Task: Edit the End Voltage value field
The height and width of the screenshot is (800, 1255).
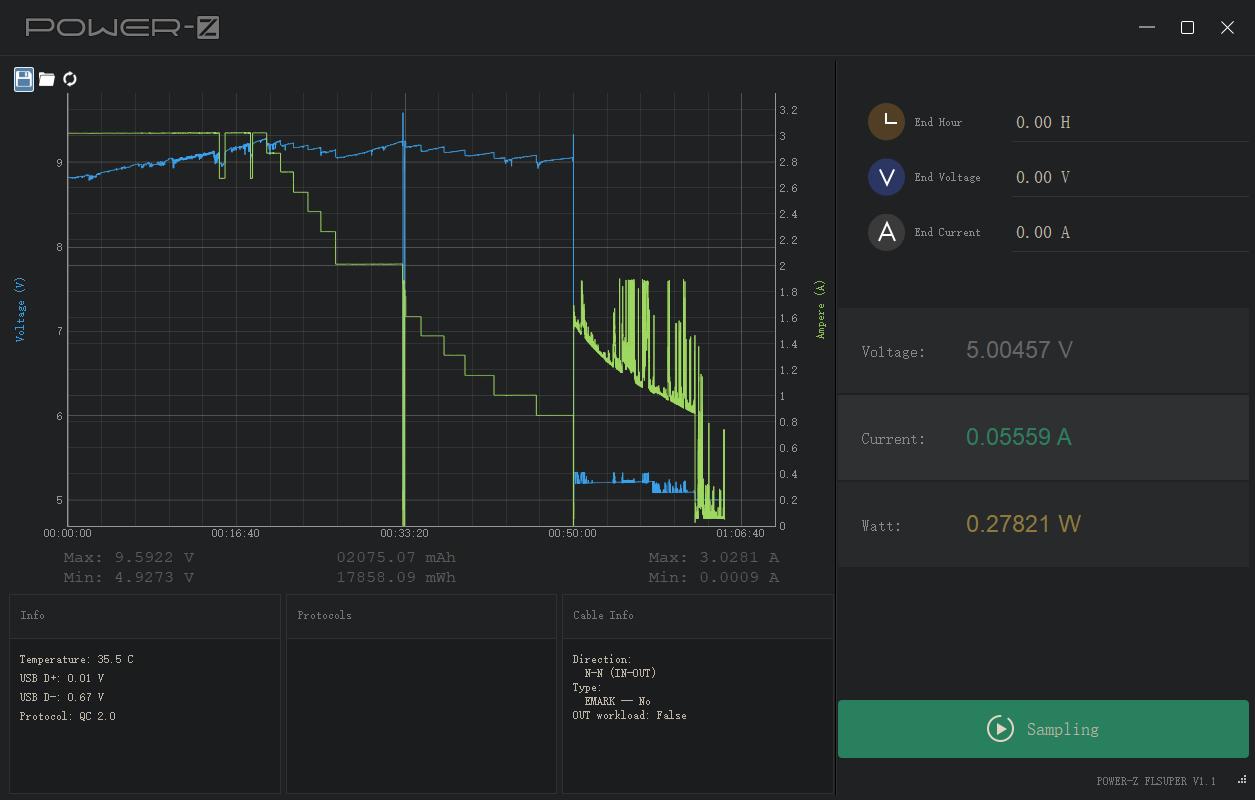Action: (x=1130, y=177)
